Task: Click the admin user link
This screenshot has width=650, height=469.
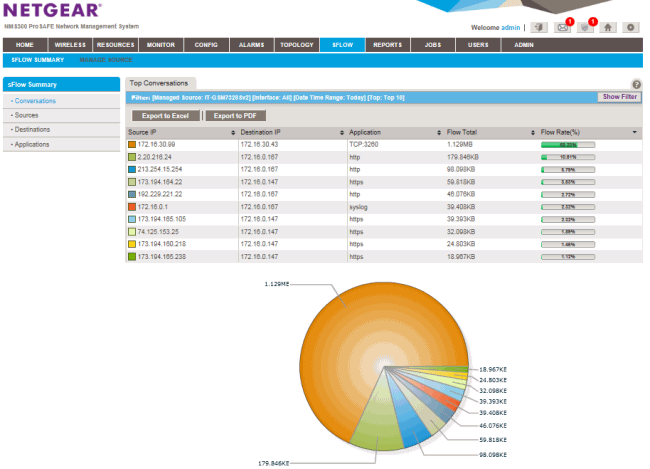Action: 510,27
